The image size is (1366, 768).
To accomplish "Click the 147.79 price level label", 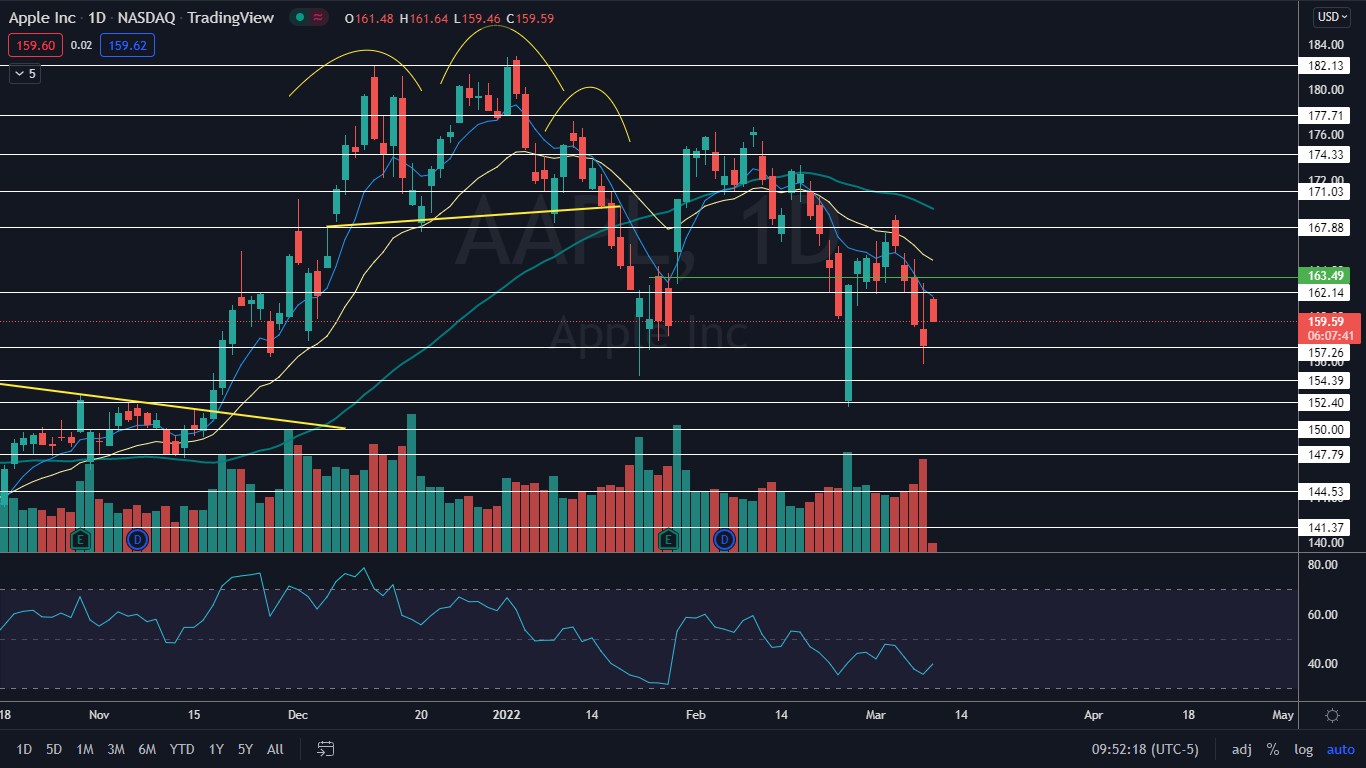I will click(1325, 454).
